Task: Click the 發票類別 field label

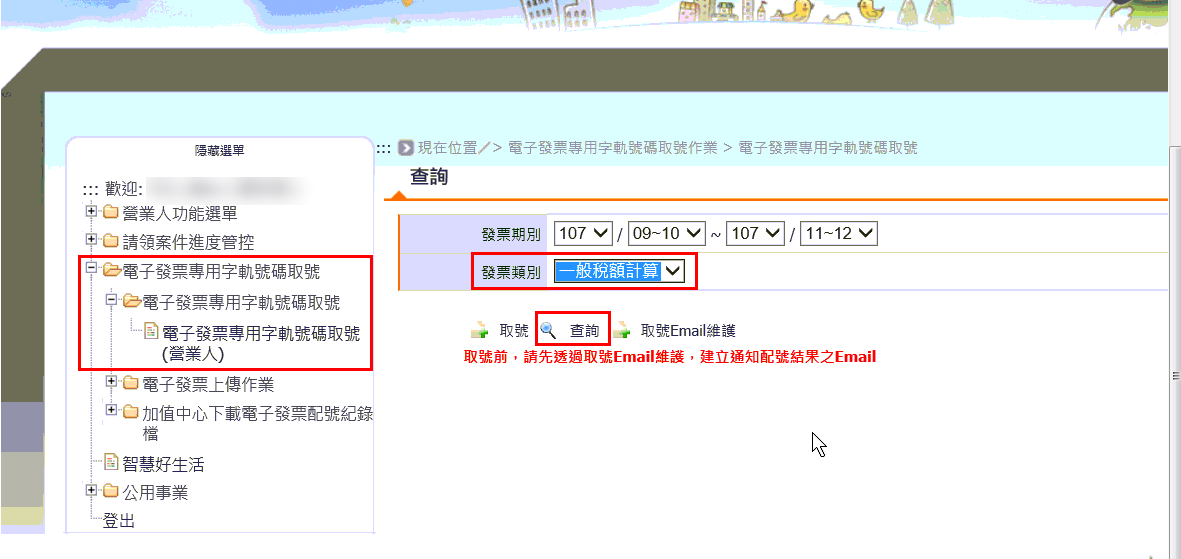Action: 511,272
